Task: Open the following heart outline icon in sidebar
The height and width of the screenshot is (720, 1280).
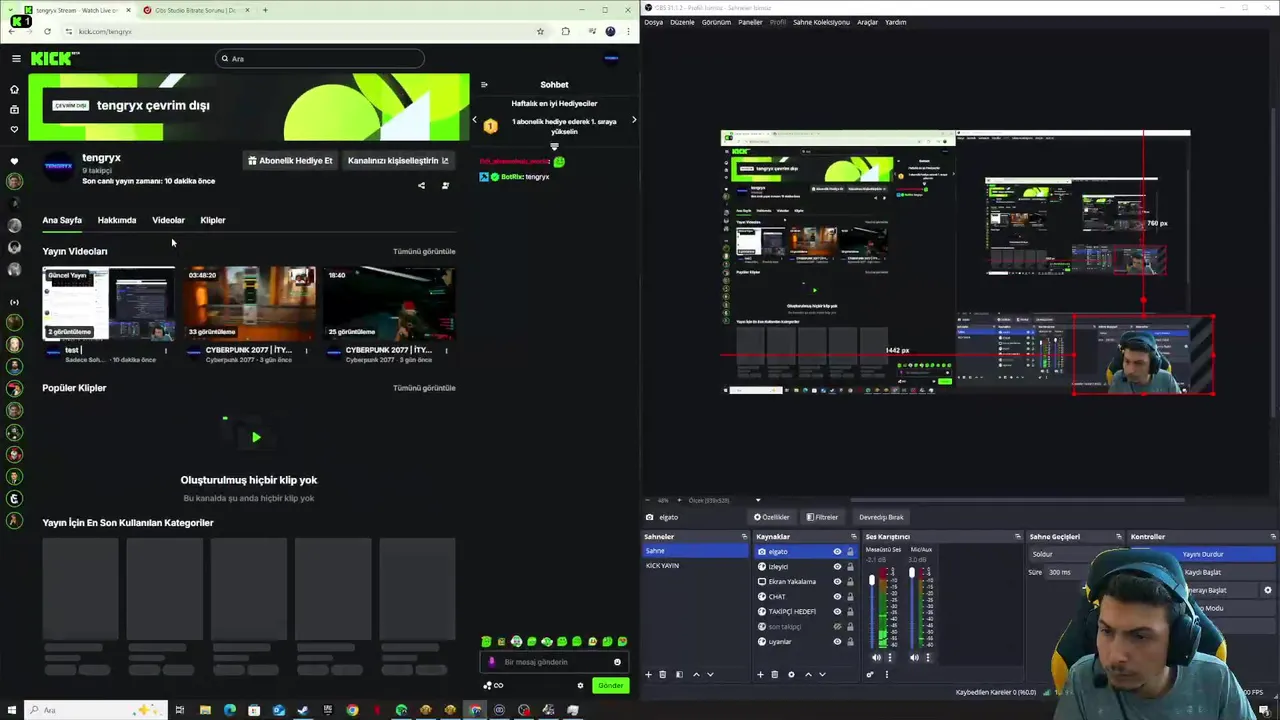Action: pyautogui.click(x=14, y=129)
